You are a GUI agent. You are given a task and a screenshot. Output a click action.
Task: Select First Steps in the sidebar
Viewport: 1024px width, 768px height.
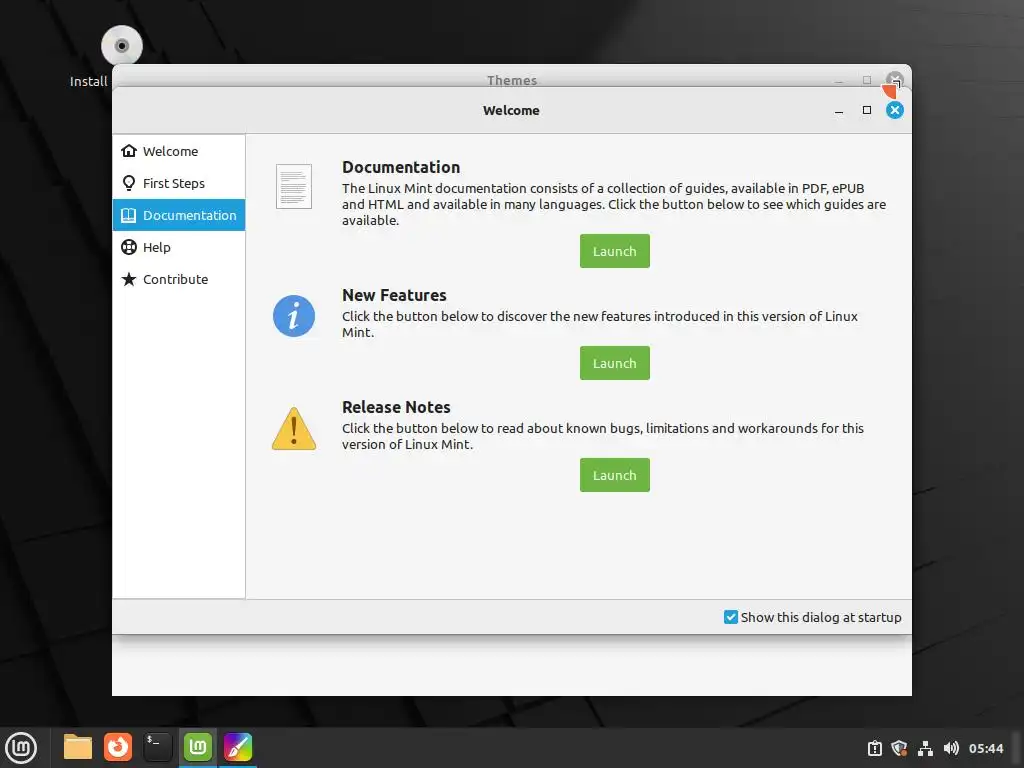pyautogui.click(x=179, y=184)
